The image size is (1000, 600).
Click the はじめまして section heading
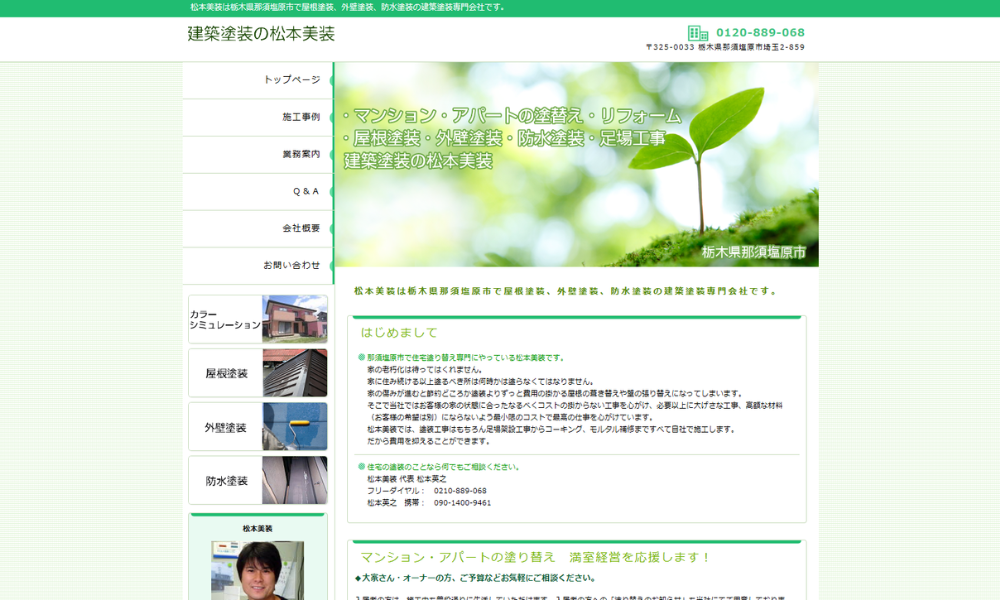click(x=399, y=333)
